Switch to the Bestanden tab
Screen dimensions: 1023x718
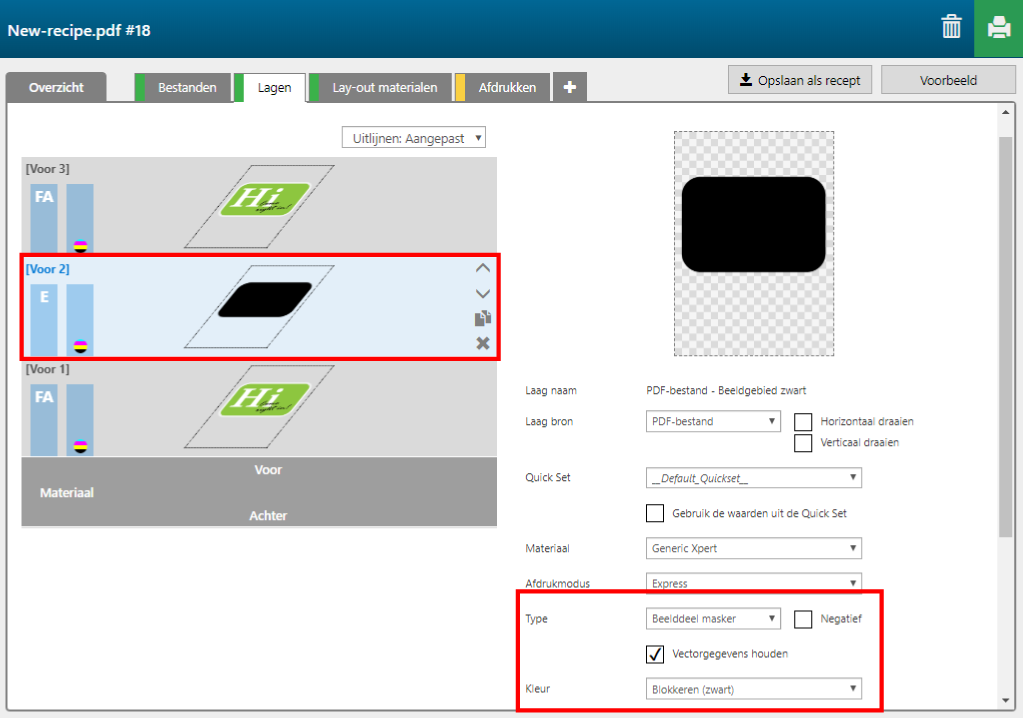[186, 88]
